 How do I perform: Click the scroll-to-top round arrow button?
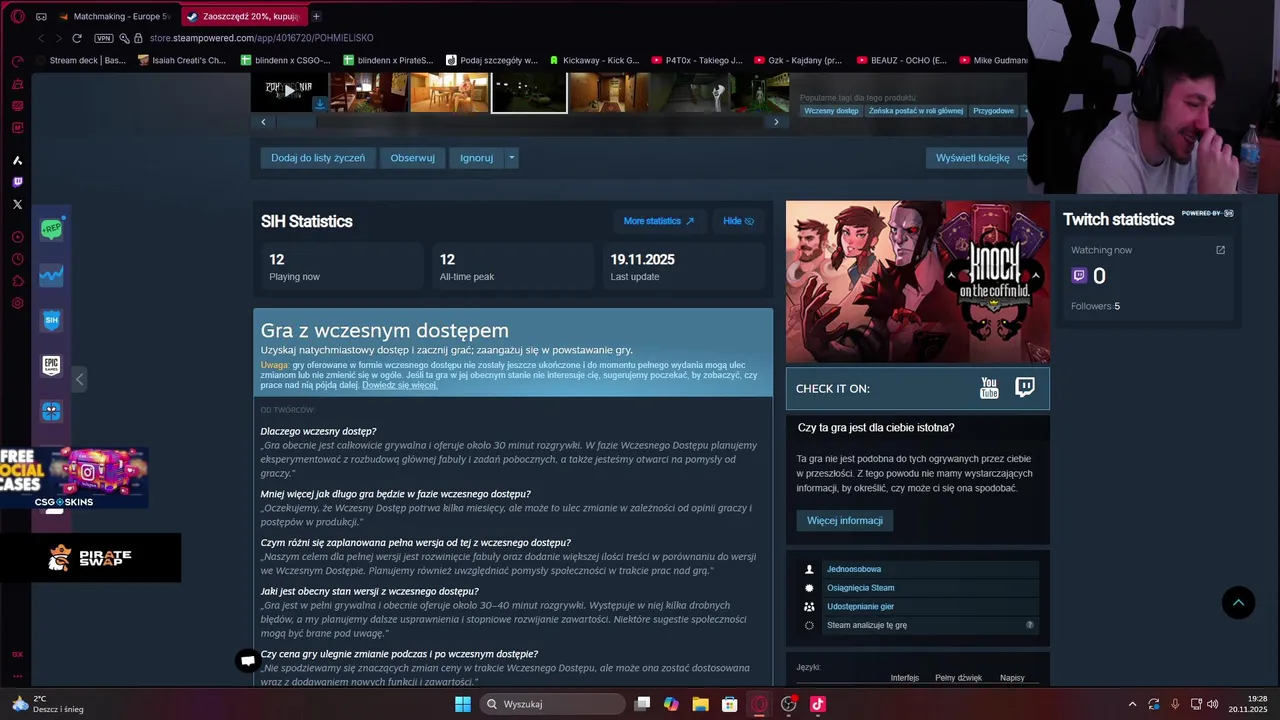[x=1238, y=602]
